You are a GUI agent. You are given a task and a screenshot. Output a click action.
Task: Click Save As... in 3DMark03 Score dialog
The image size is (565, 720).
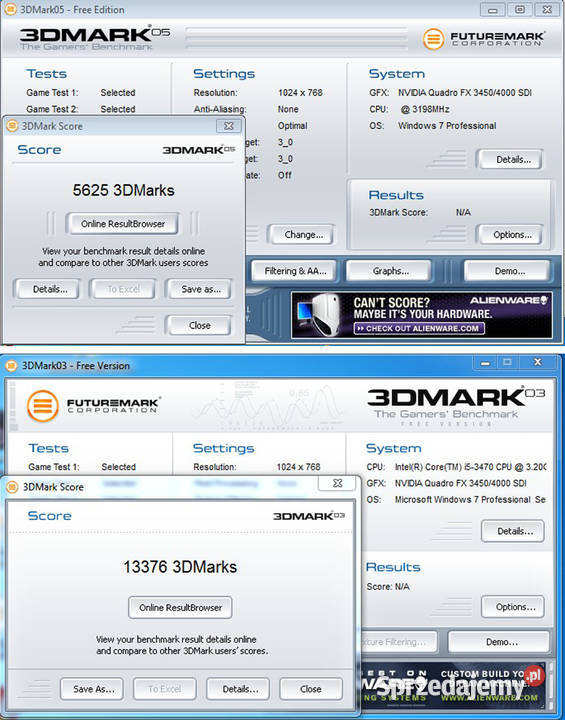(92, 689)
